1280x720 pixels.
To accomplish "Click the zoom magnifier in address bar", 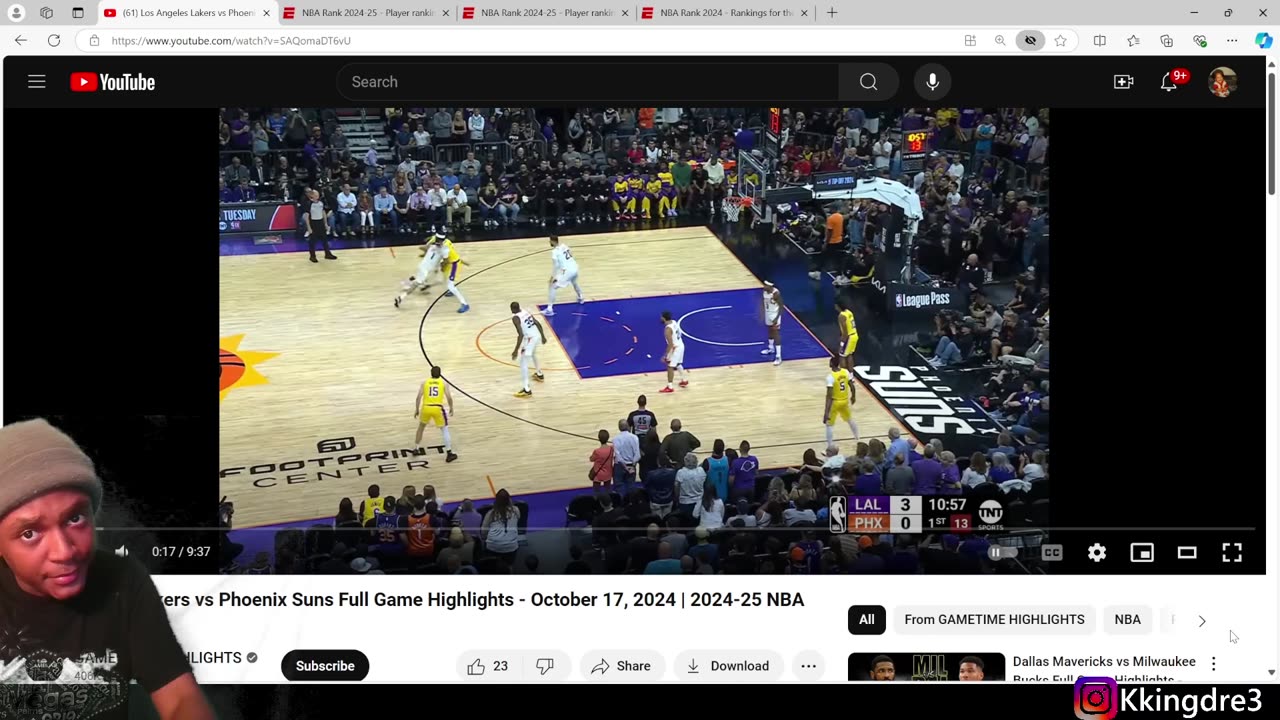I will point(1000,41).
